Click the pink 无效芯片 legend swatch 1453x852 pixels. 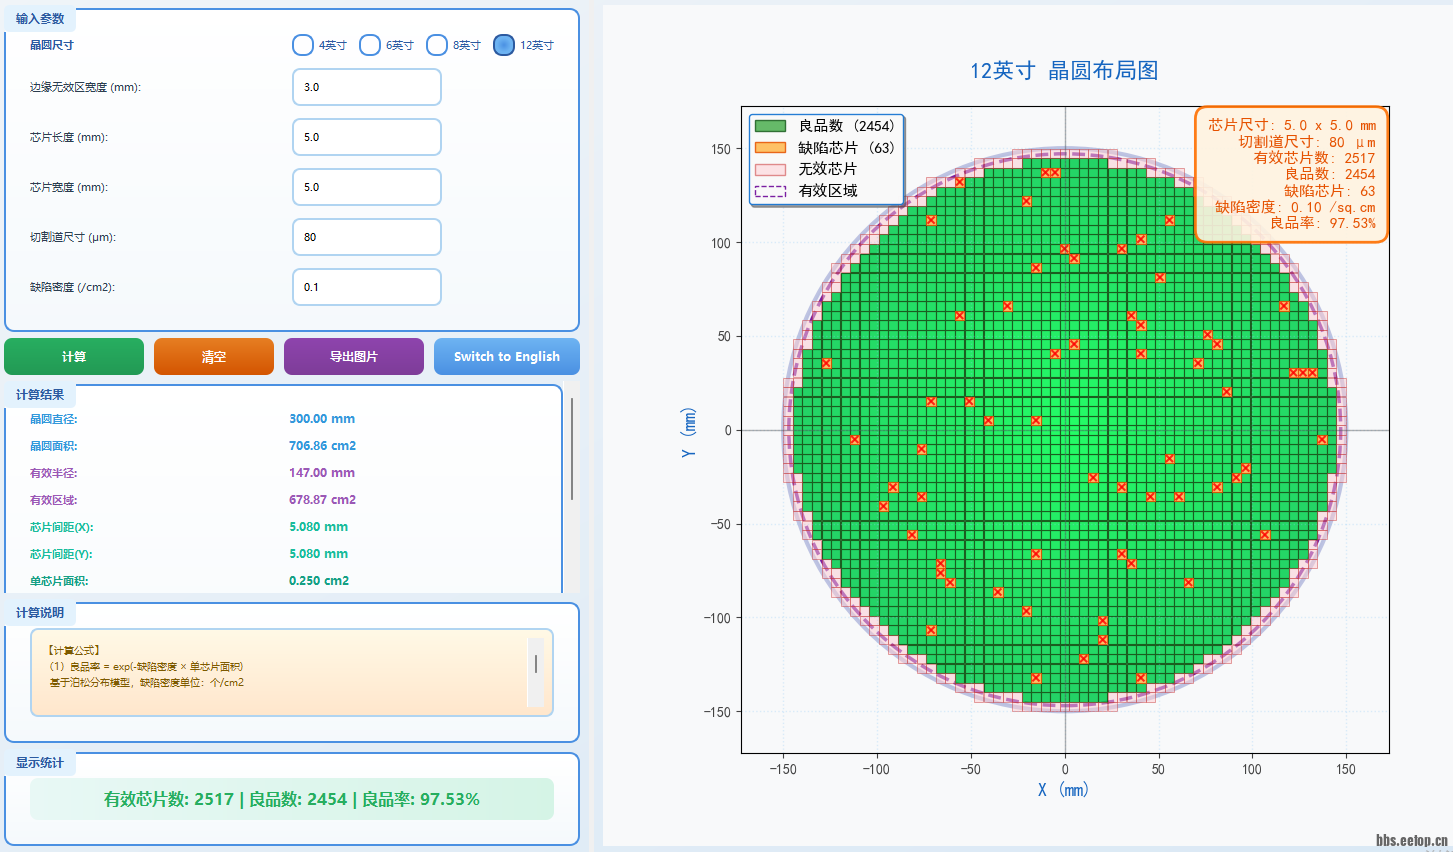(x=770, y=169)
